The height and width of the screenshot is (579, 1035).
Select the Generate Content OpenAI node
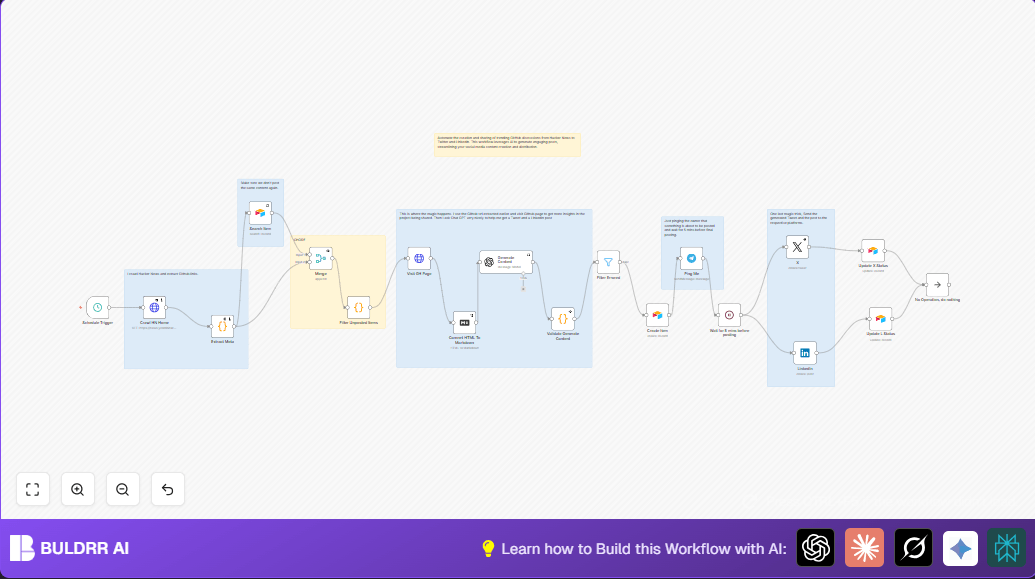506,262
